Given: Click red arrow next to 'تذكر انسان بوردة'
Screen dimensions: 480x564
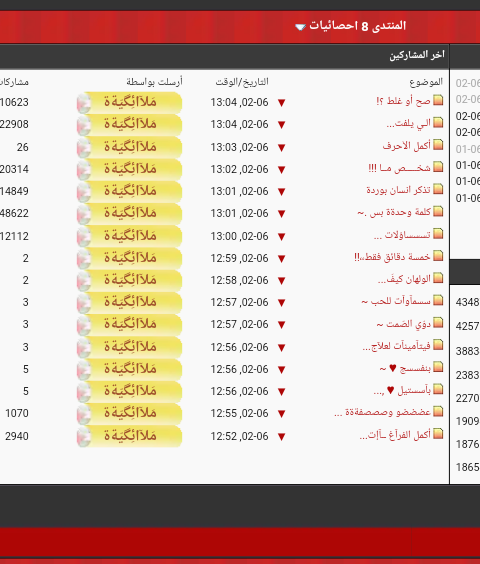Looking at the screenshot, I should 281,192.
